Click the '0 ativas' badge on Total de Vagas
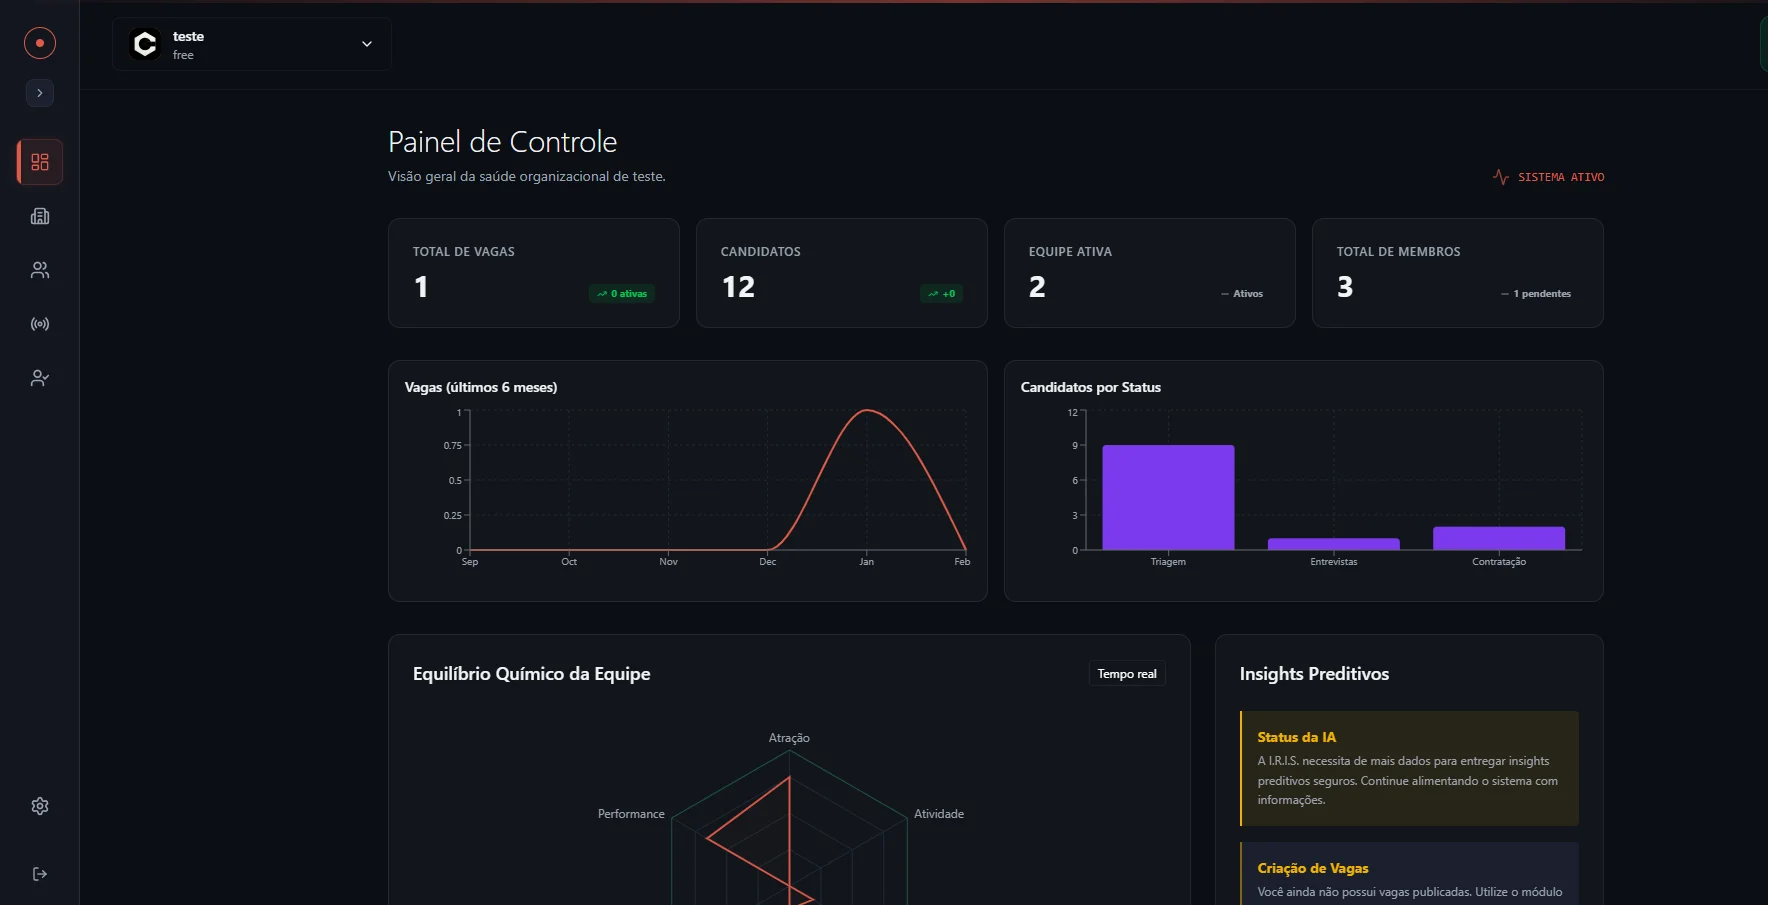Image resolution: width=1768 pixels, height=905 pixels. coord(621,293)
